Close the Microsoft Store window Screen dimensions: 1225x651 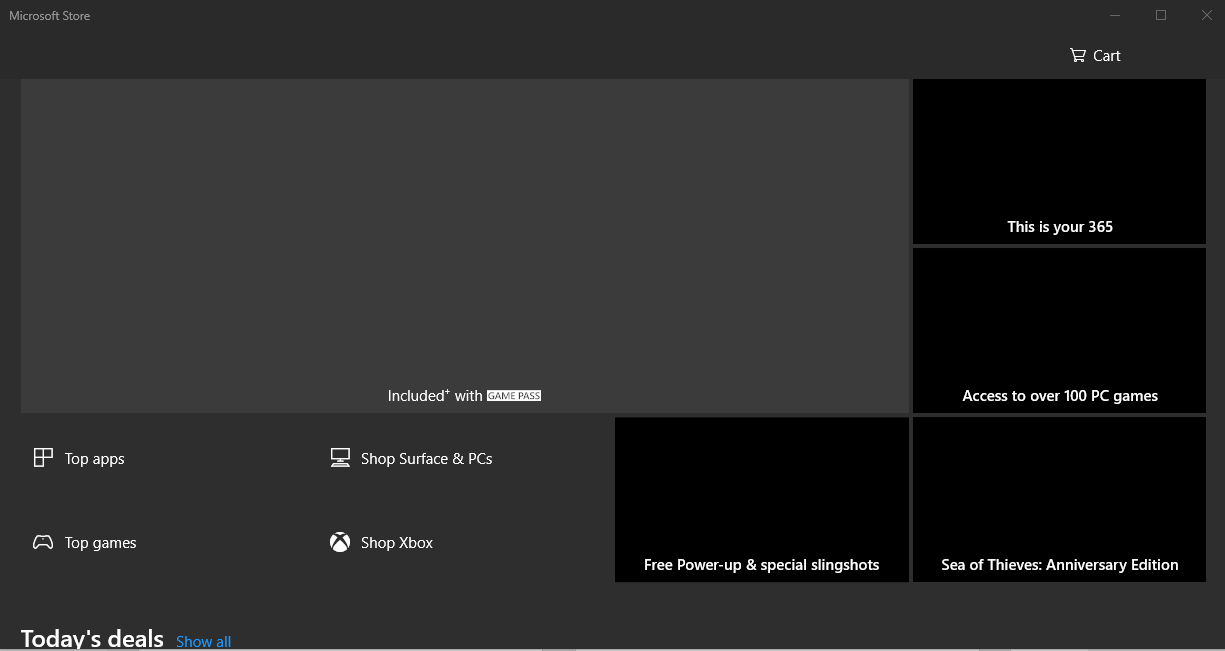[x=1206, y=15]
